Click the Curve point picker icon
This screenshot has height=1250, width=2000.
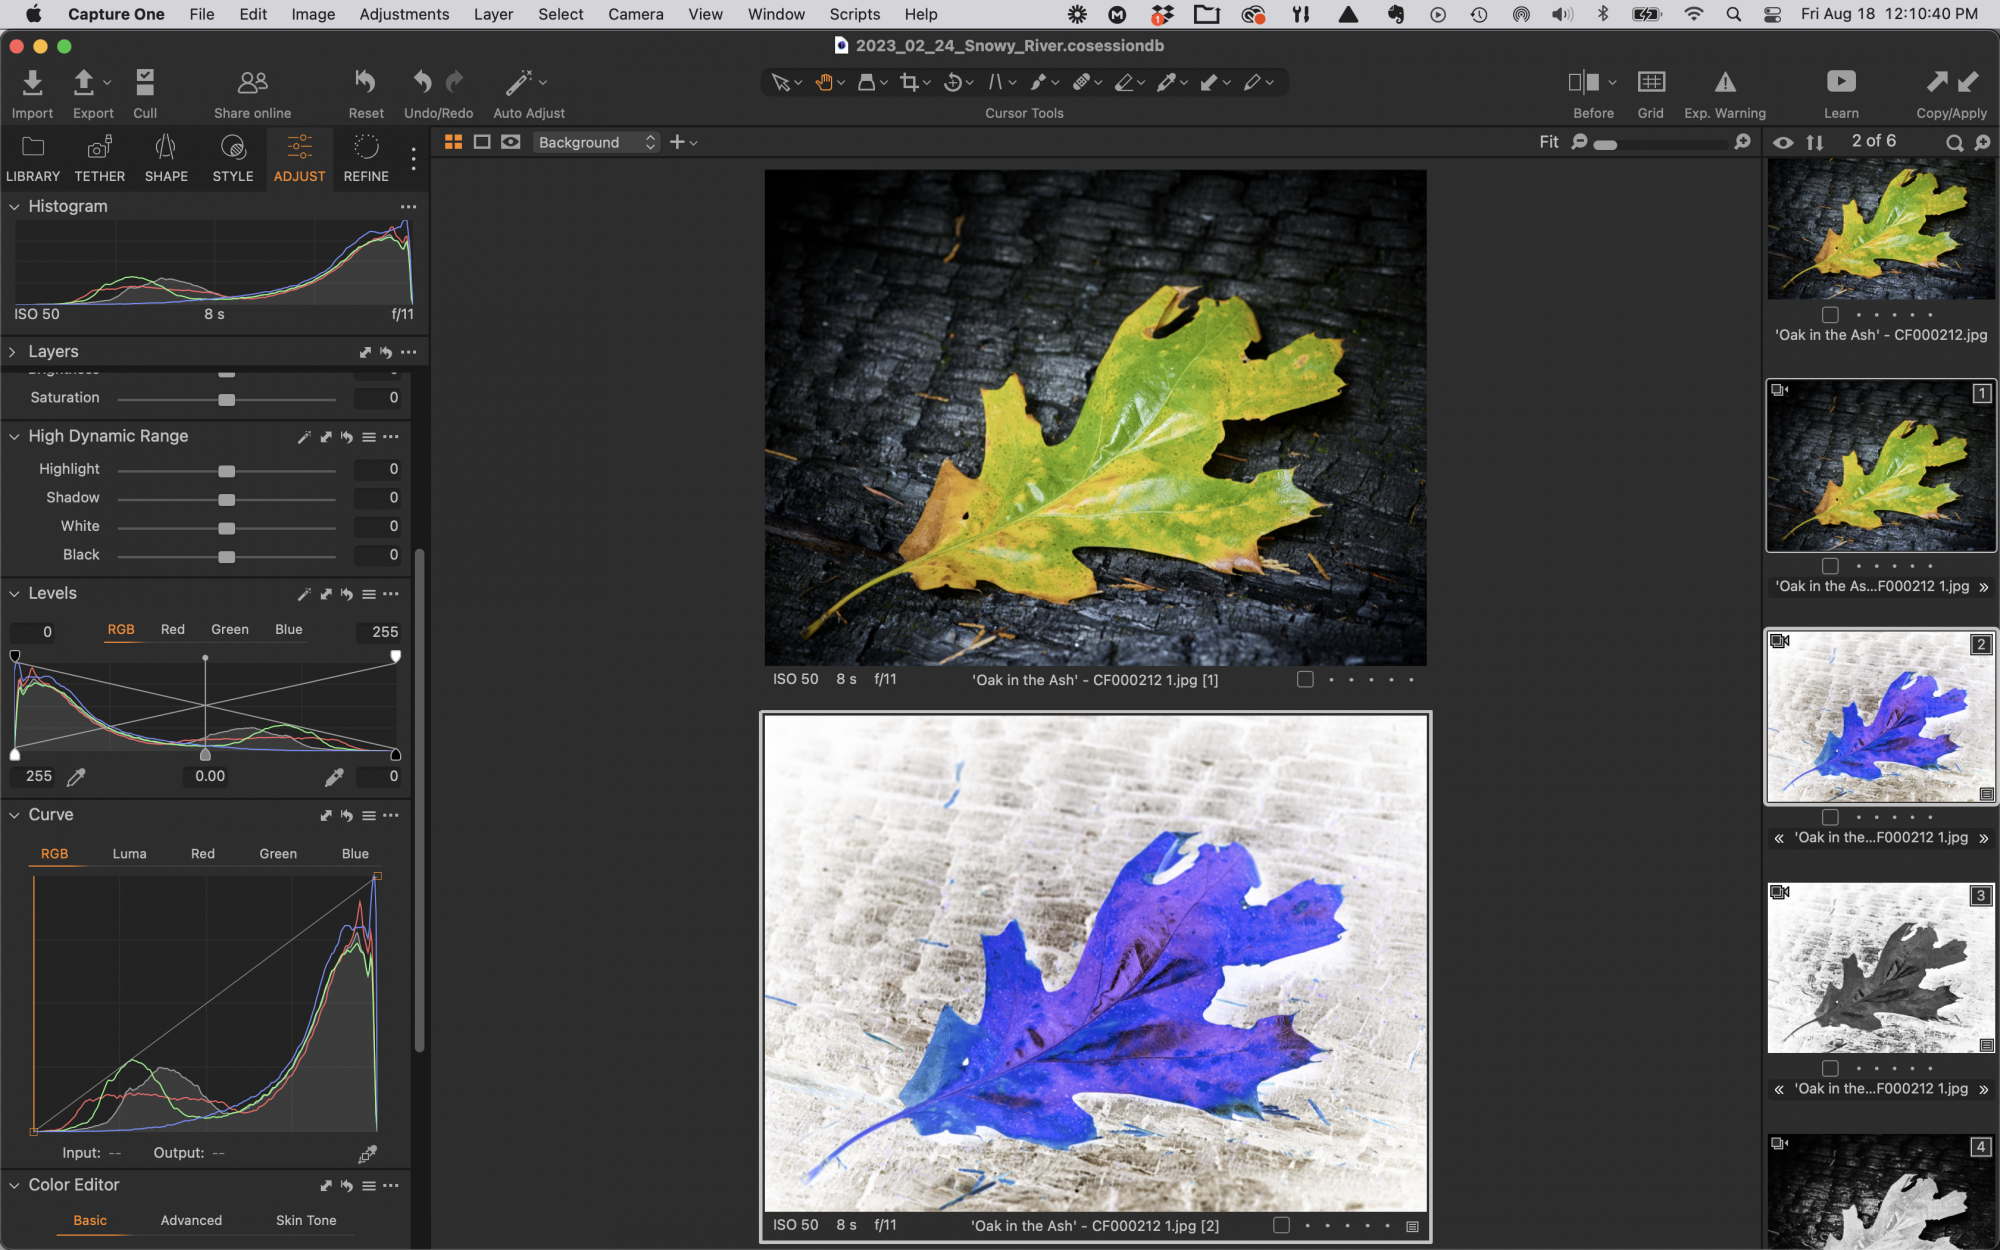click(368, 1154)
